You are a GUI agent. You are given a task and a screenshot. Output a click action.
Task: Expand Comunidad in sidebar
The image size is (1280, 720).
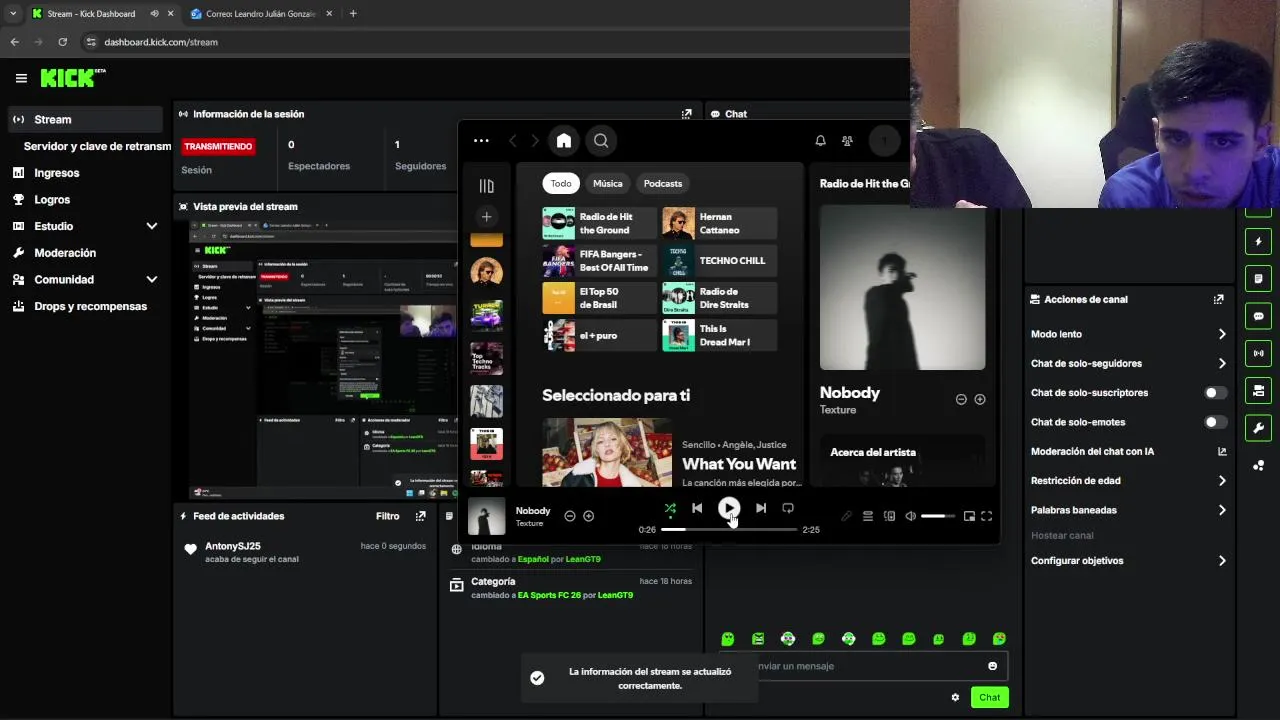(152, 280)
